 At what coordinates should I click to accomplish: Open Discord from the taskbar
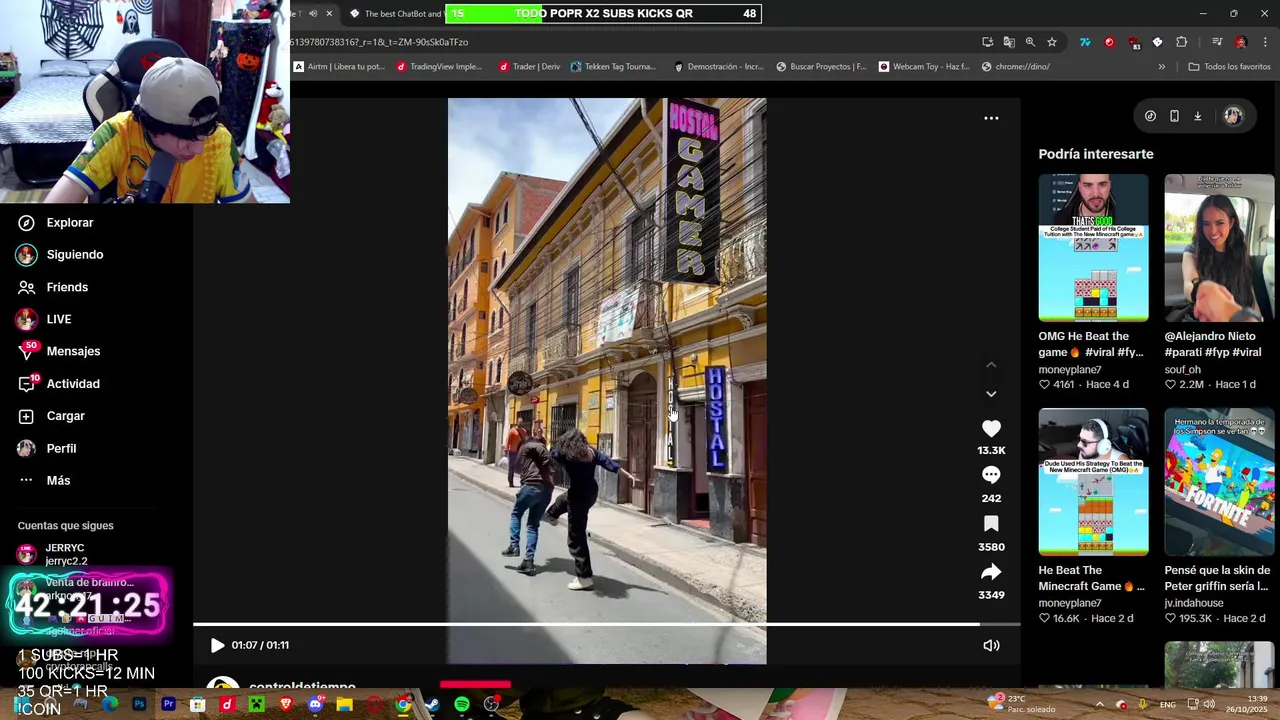[315, 705]
